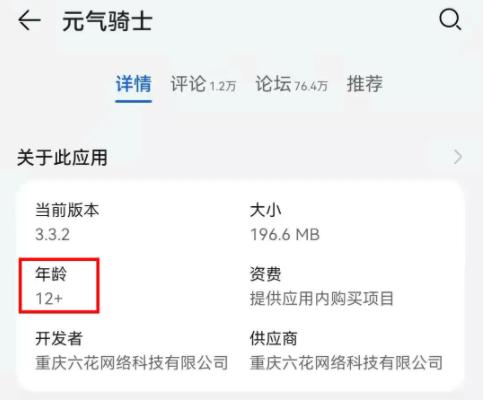Select the 当前版本 3.3.2 entry
Viewport: 484px width, 403px height.
[67, 222]
